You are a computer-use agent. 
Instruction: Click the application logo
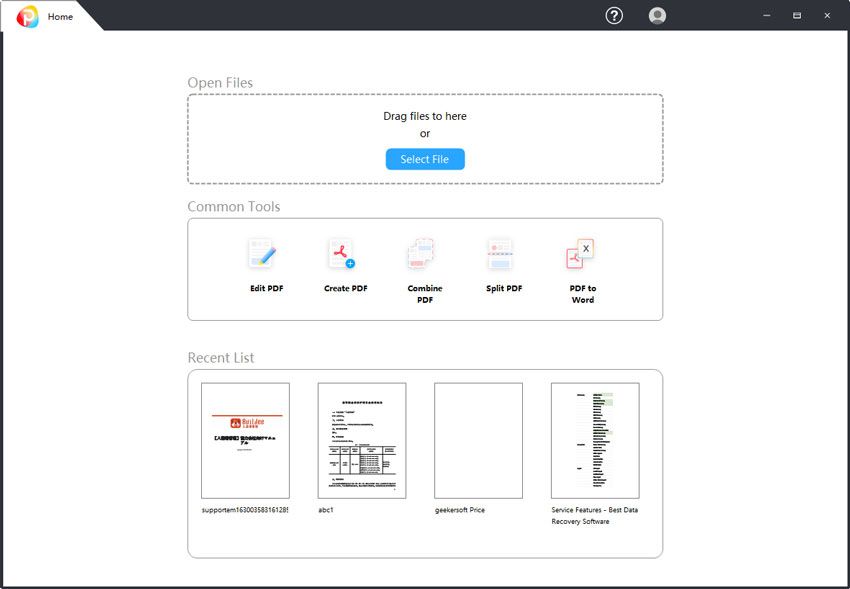28,16
